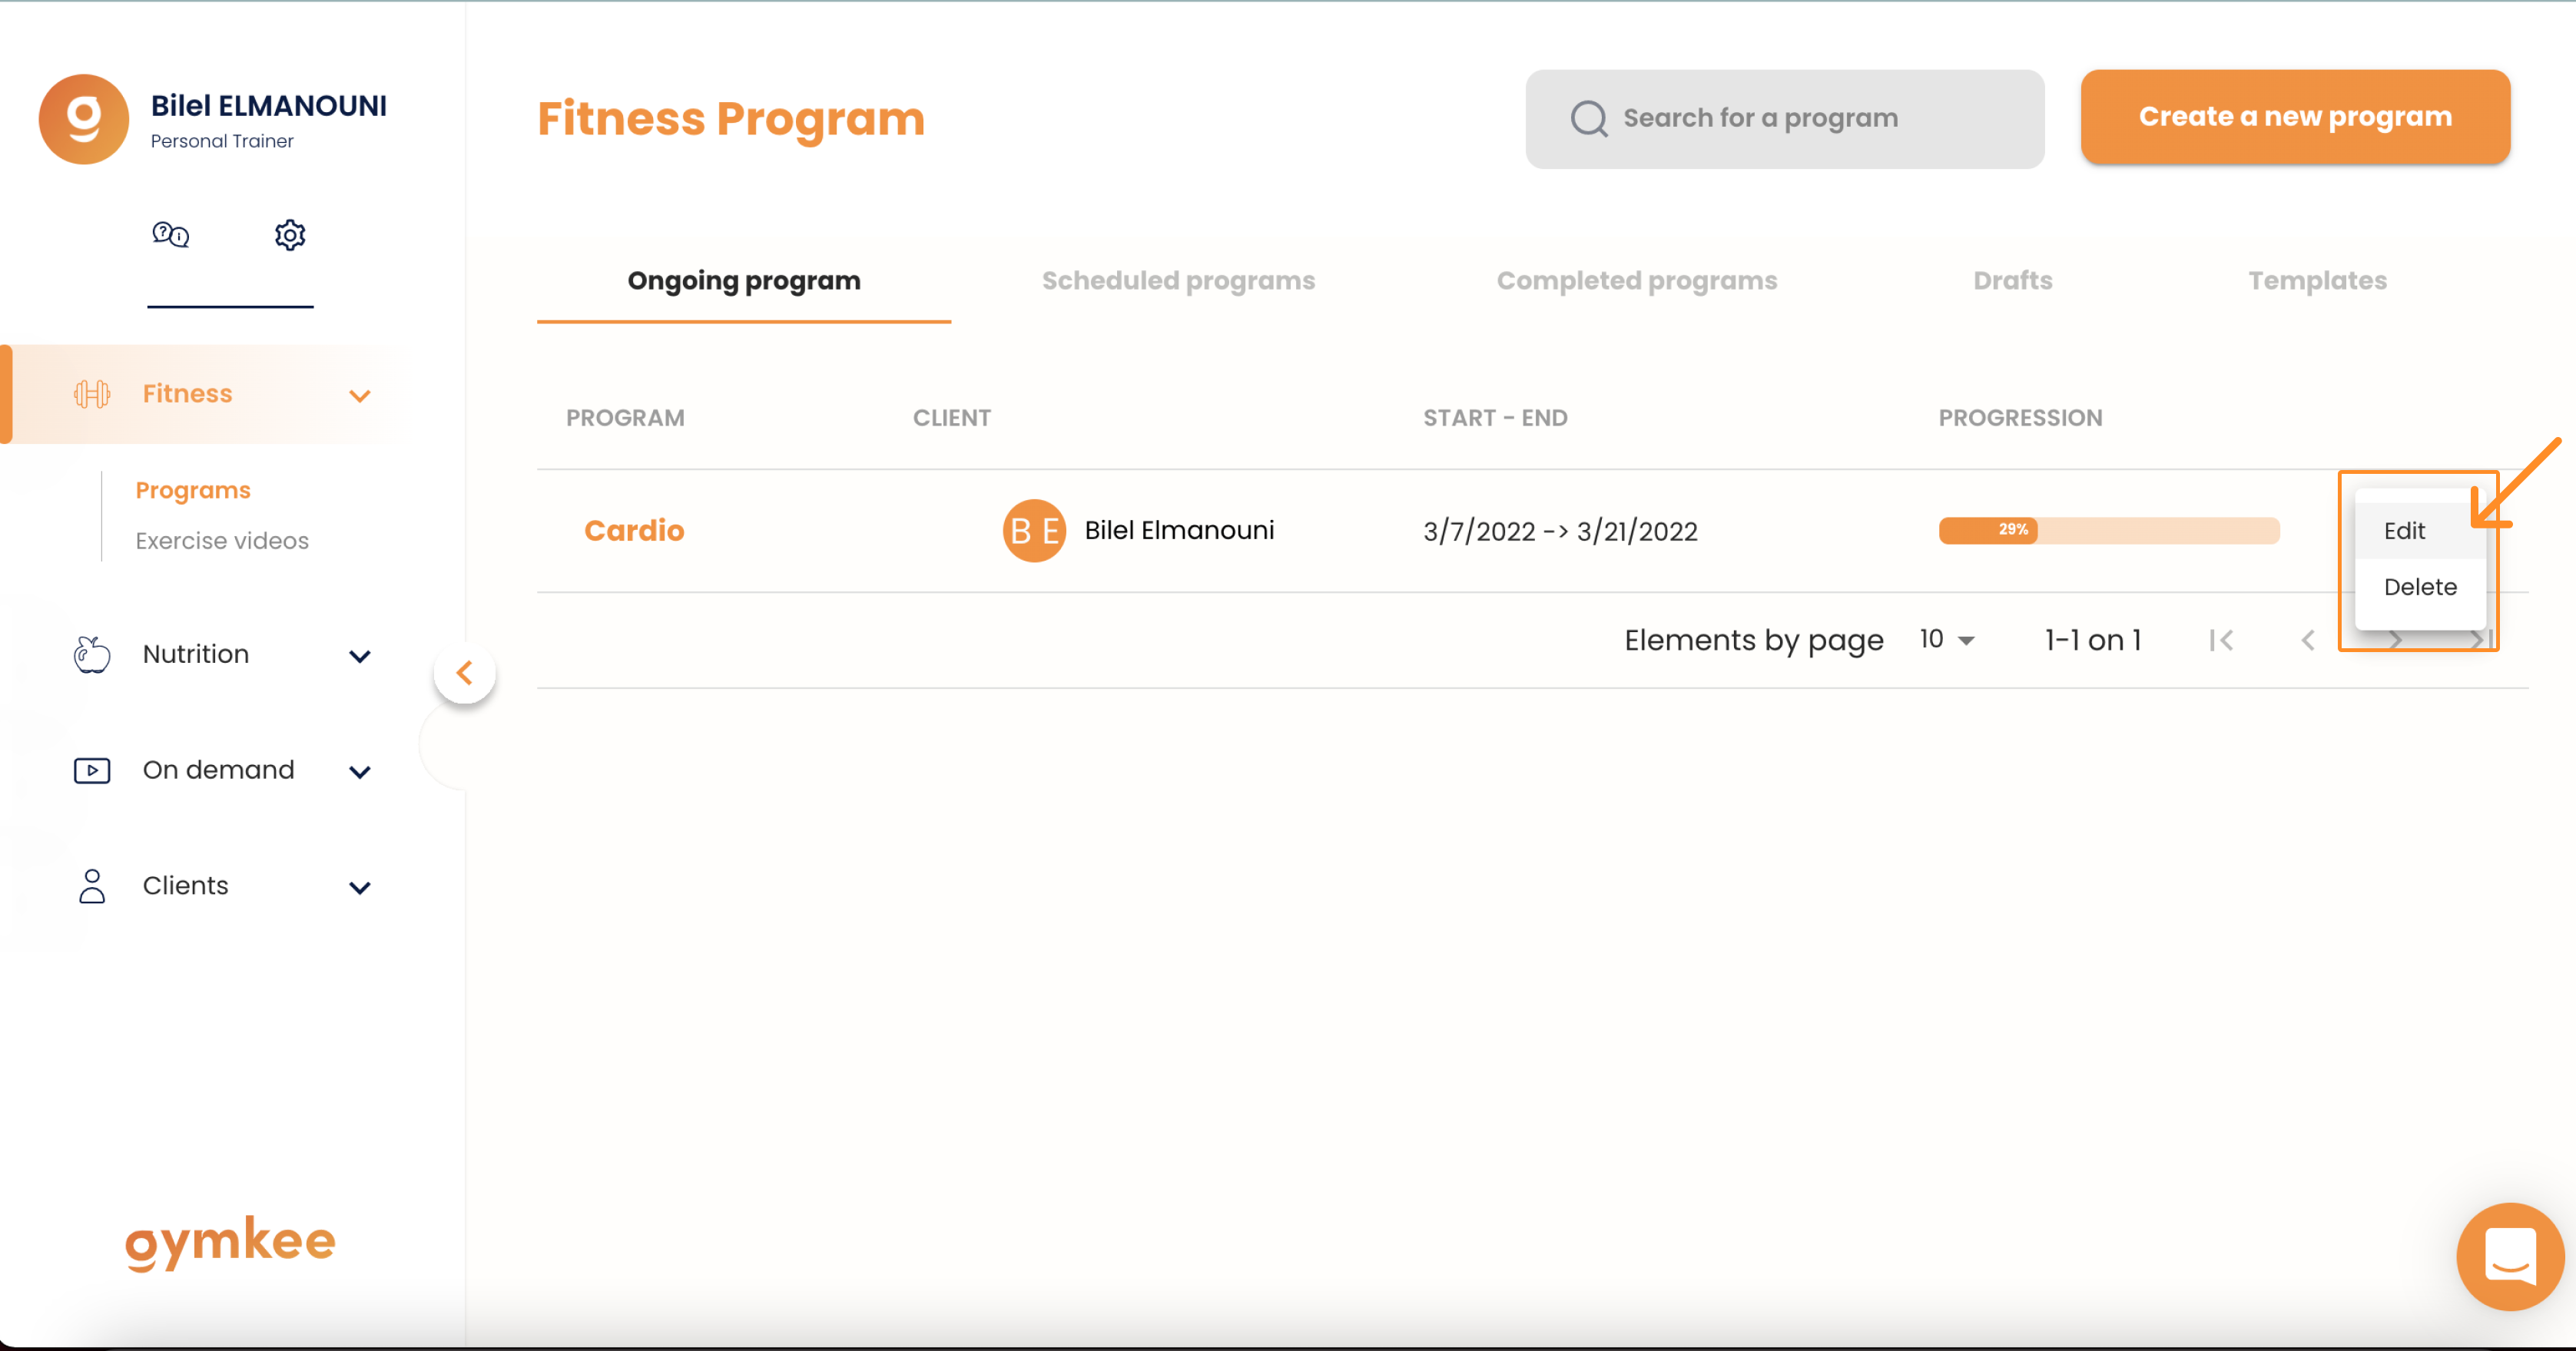Open Exercise videos in Fitness submenu
The image size is (2576, 1351).
[x=222, y=541]
